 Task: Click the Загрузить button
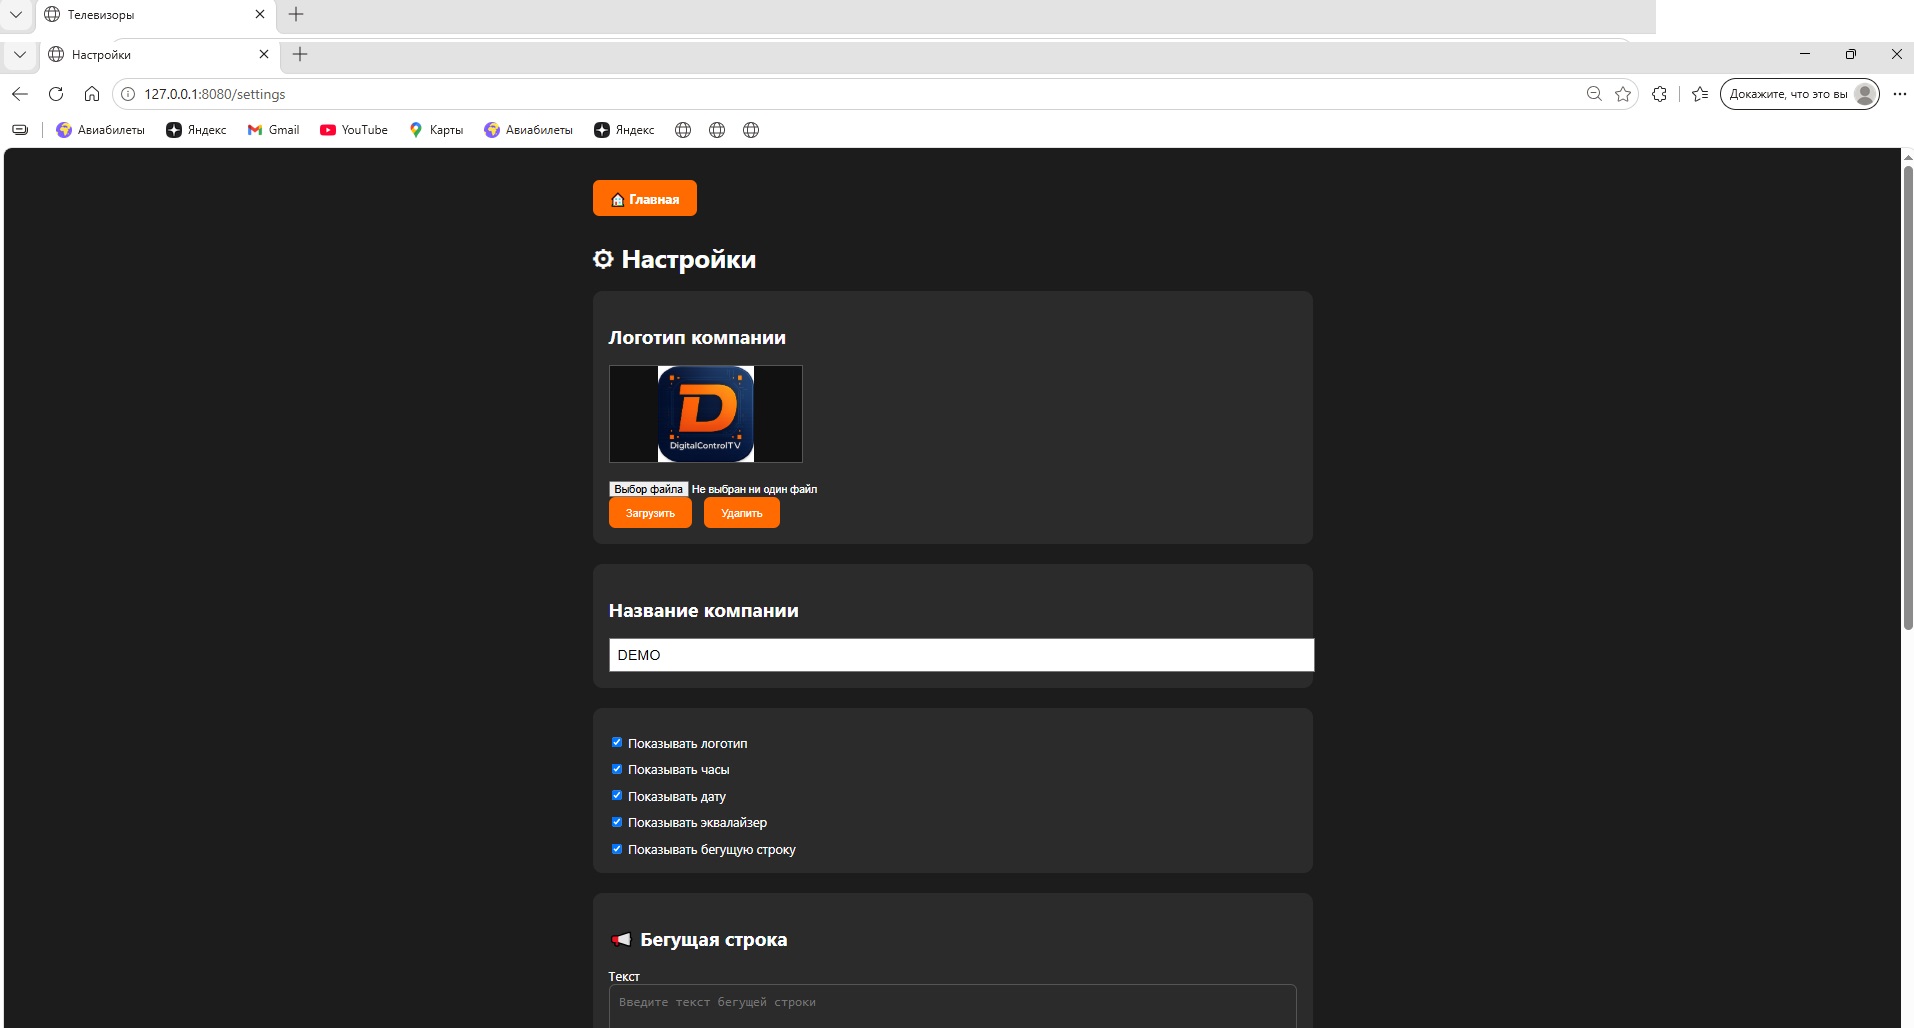tap(650, 513)
